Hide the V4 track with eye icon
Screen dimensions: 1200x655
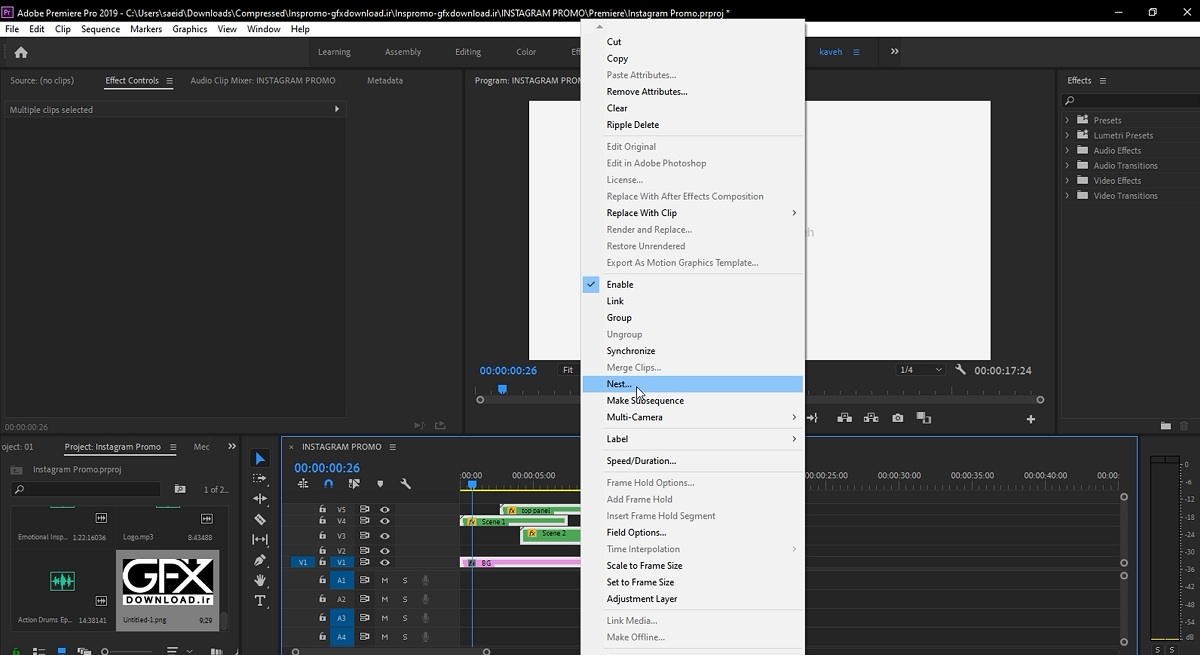point(385,522)
